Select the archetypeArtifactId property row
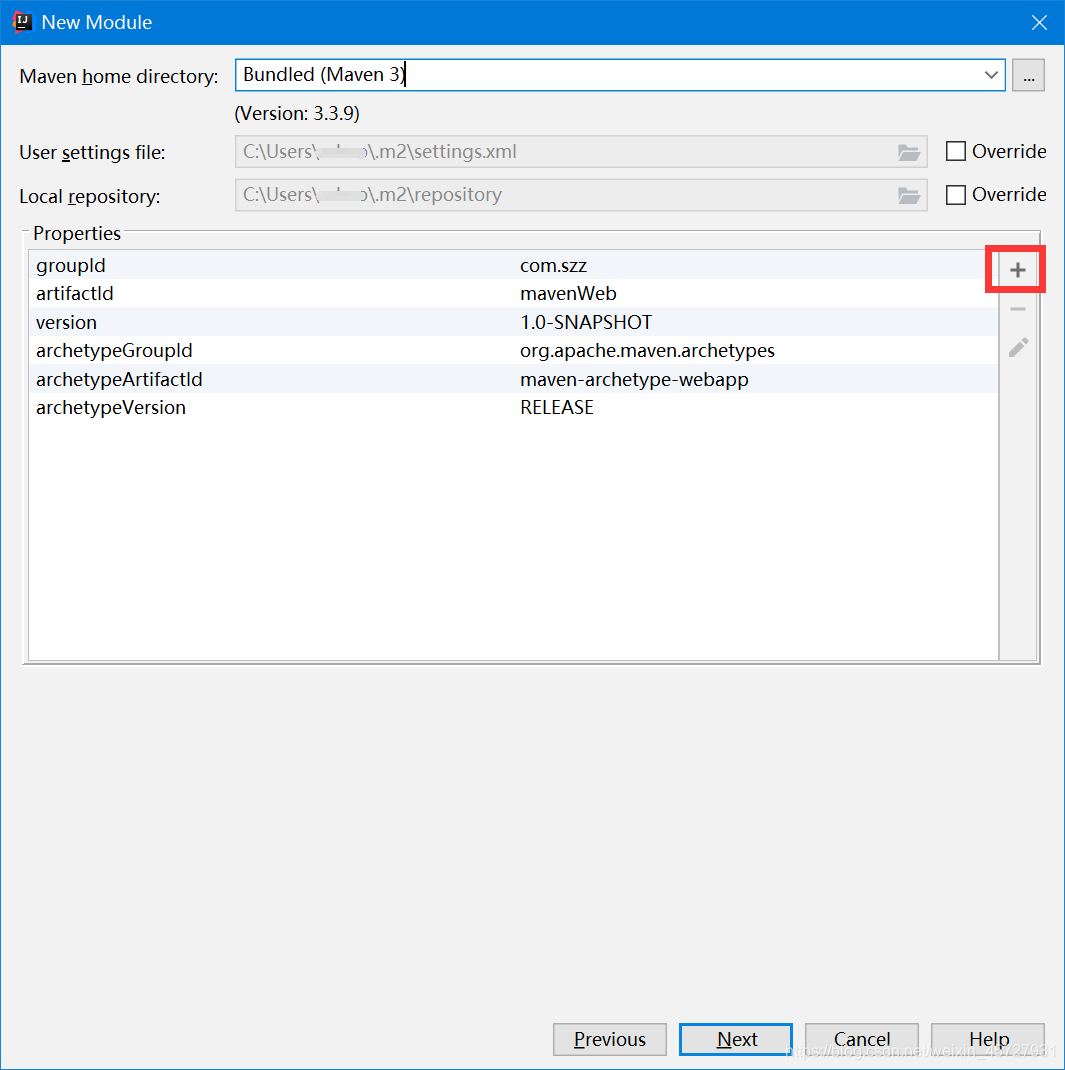 [513, 379]
